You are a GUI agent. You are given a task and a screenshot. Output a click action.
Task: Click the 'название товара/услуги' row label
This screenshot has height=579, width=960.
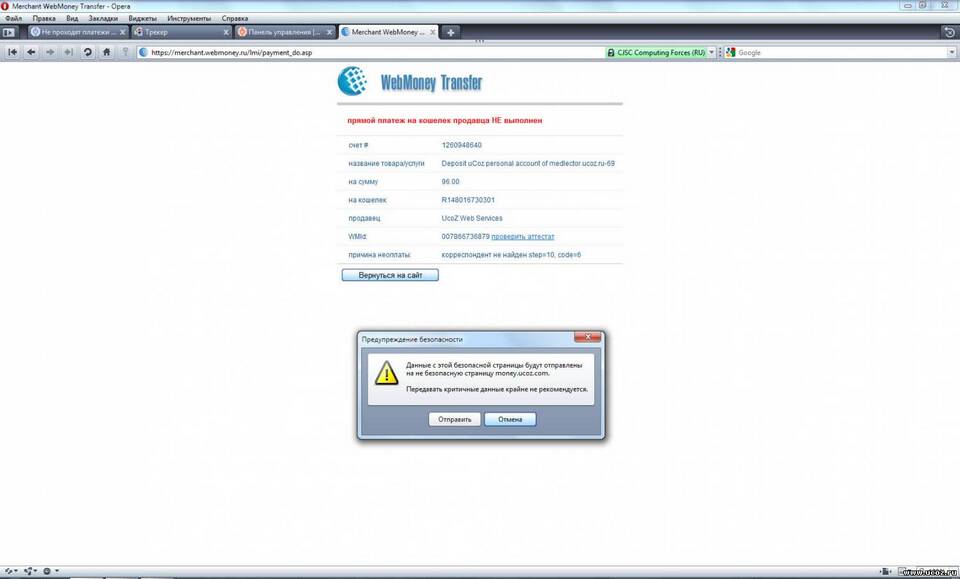tap(386, 163)
